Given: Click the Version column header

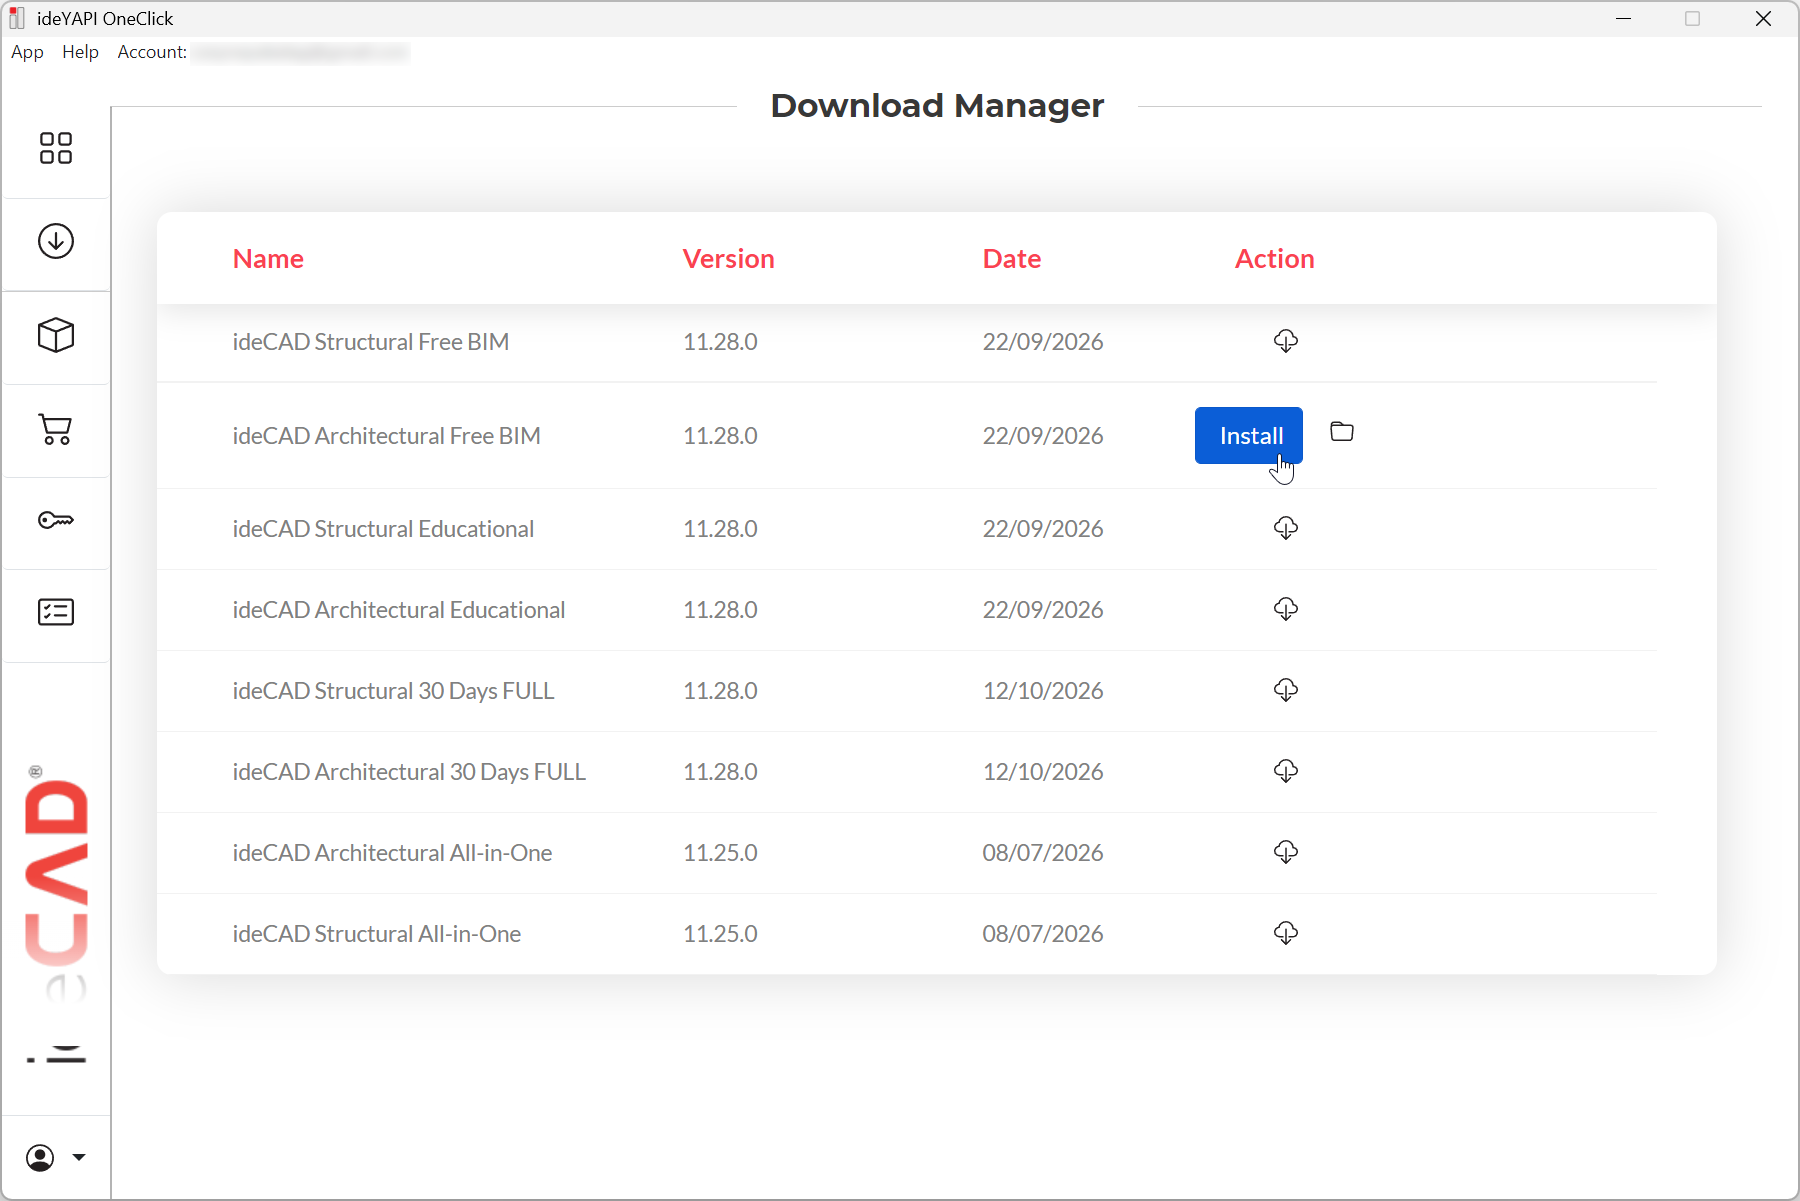Looking at the screenshot, I should (x=728, y=259).
